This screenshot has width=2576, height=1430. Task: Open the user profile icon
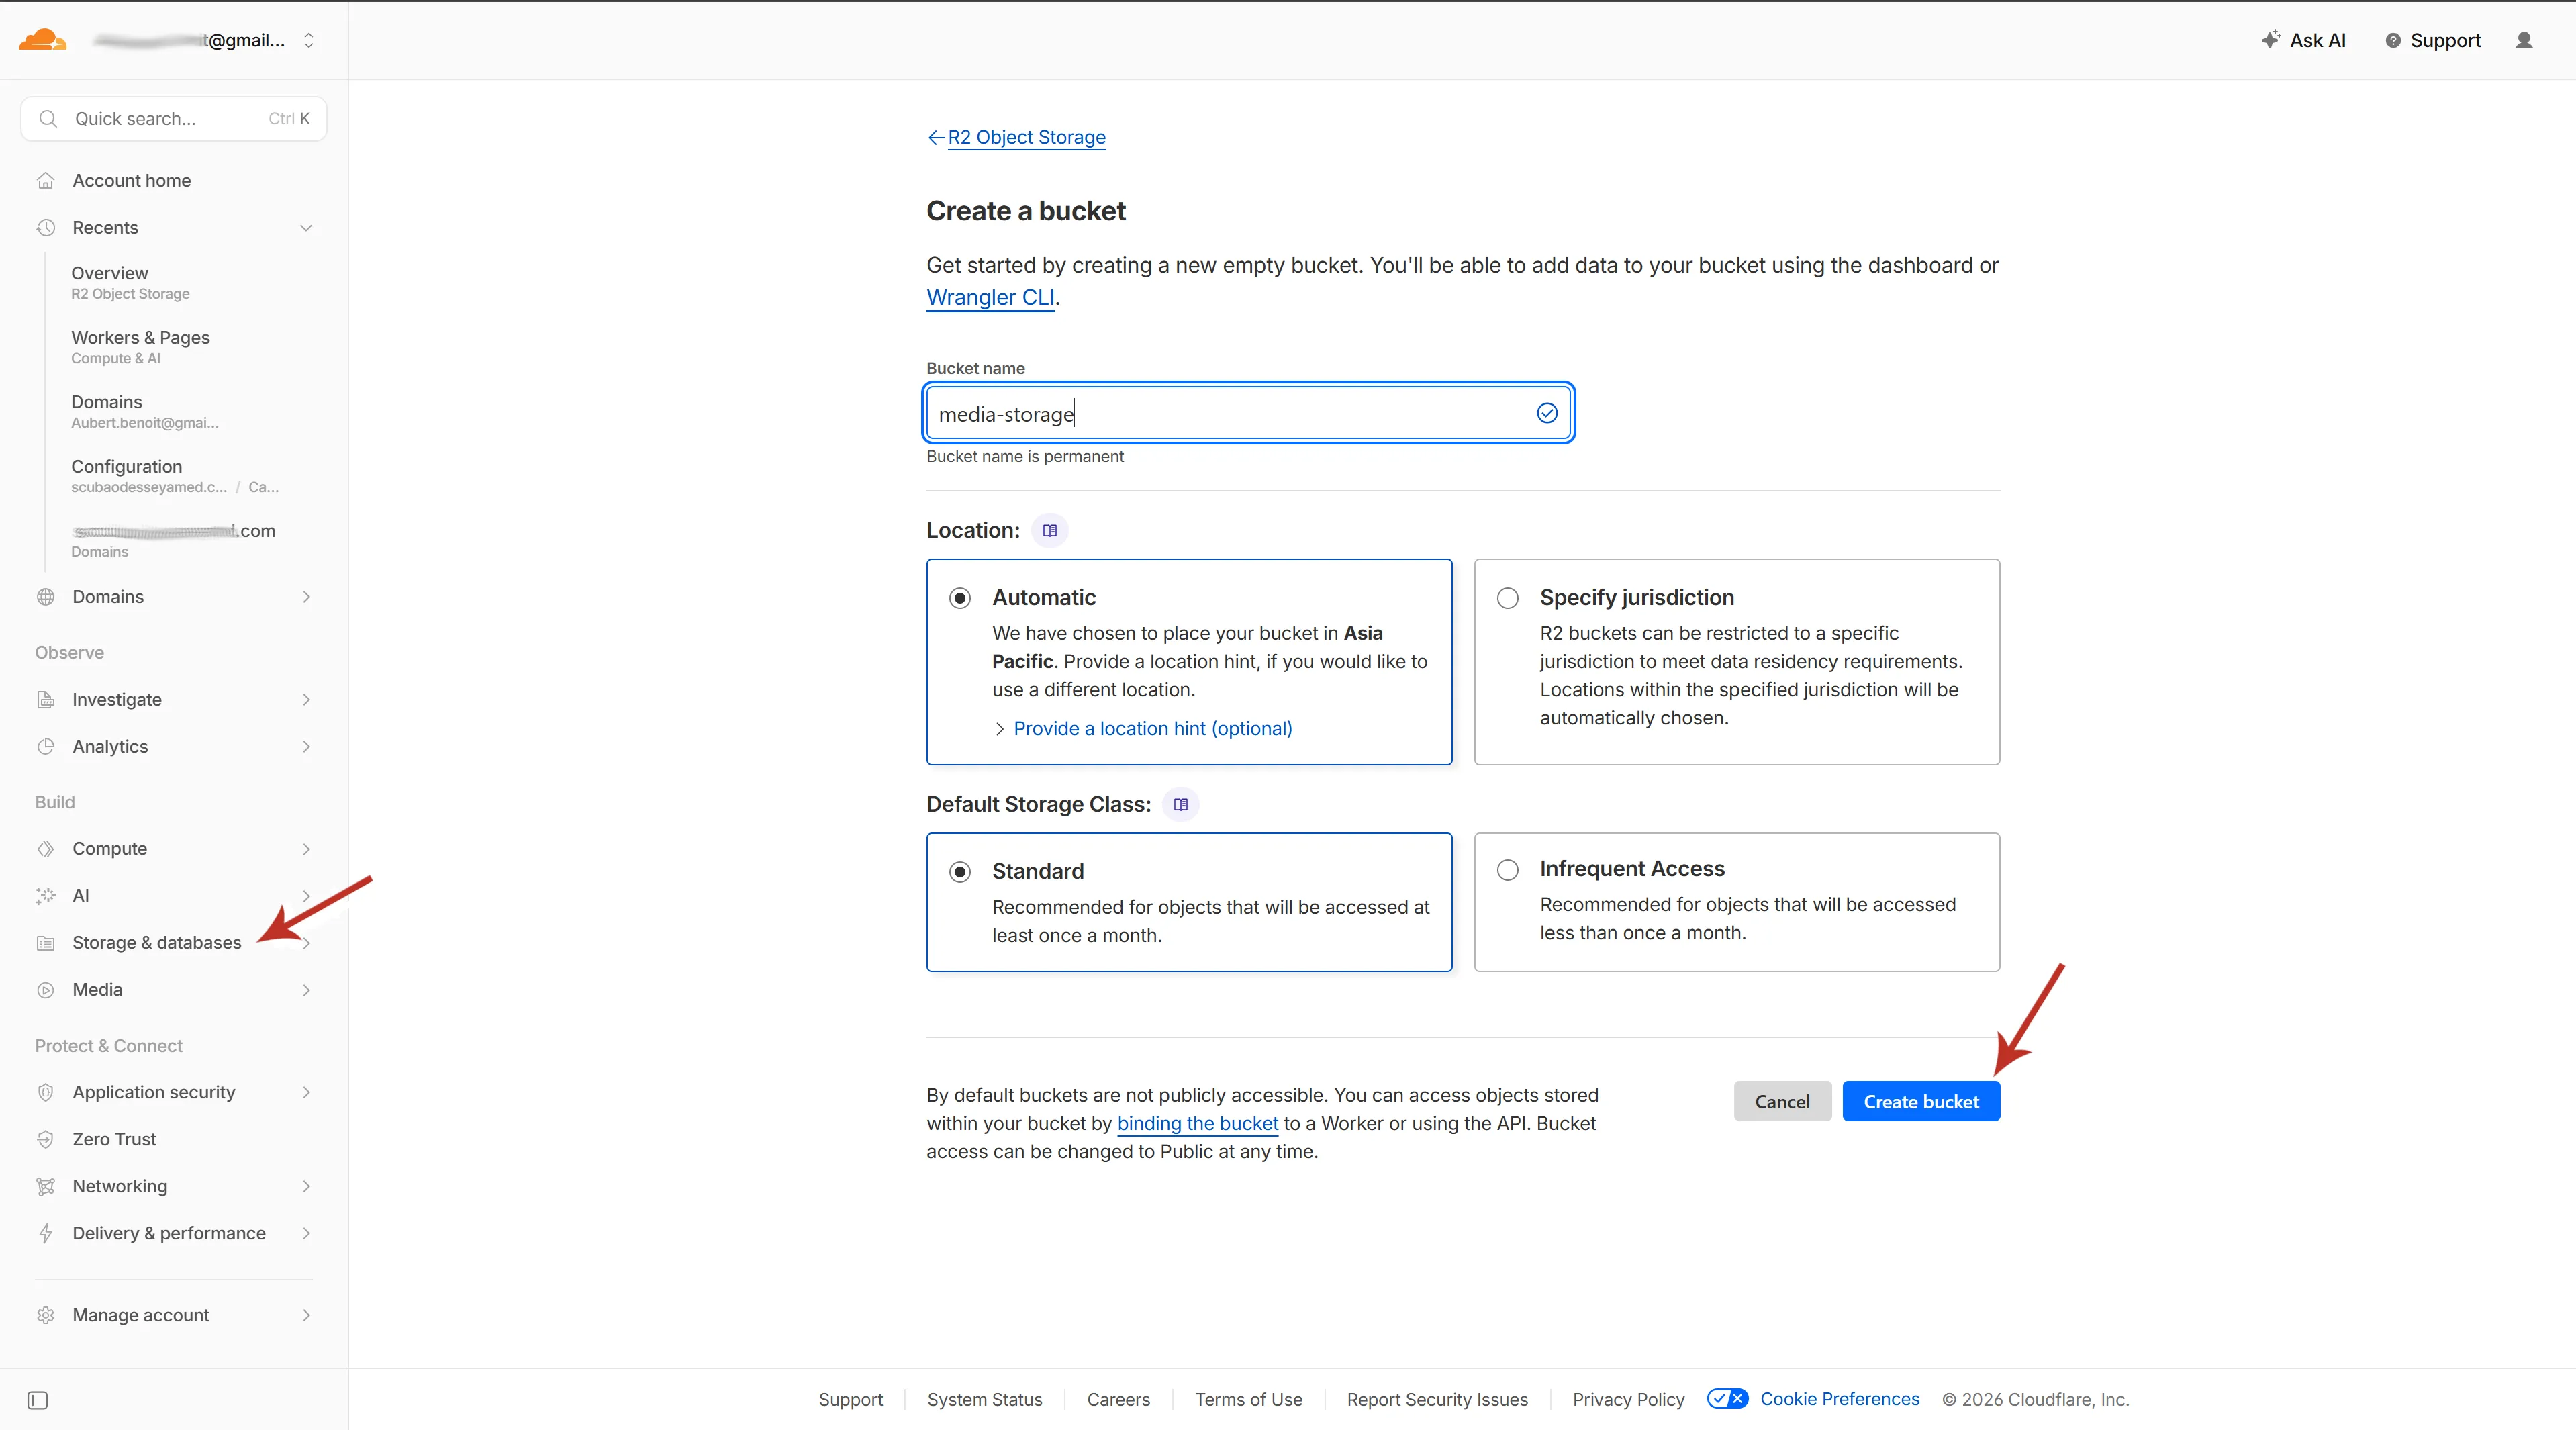2524,40
